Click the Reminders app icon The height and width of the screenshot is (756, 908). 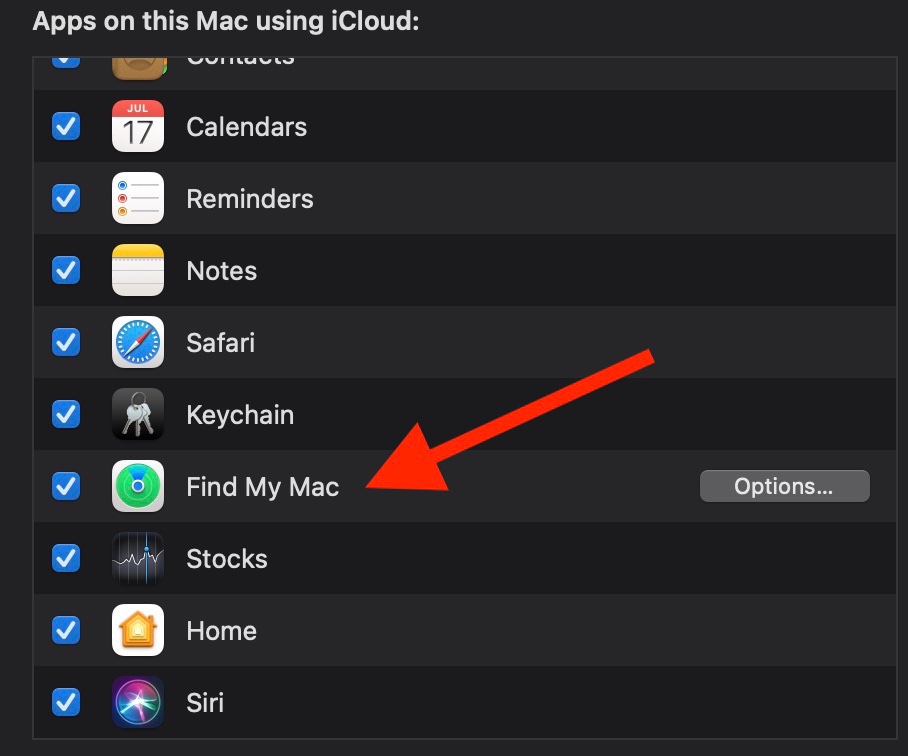(138, 198)
